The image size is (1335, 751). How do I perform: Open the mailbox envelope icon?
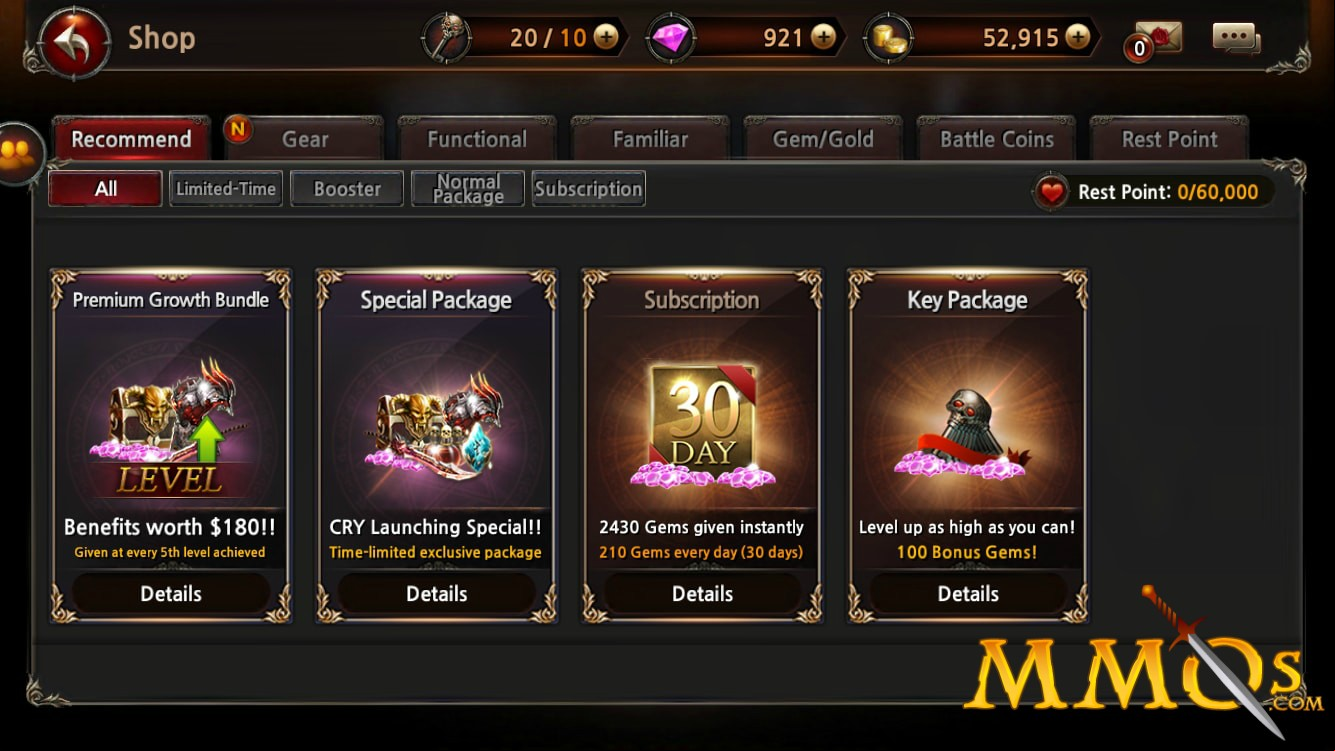coord(1157,39)
